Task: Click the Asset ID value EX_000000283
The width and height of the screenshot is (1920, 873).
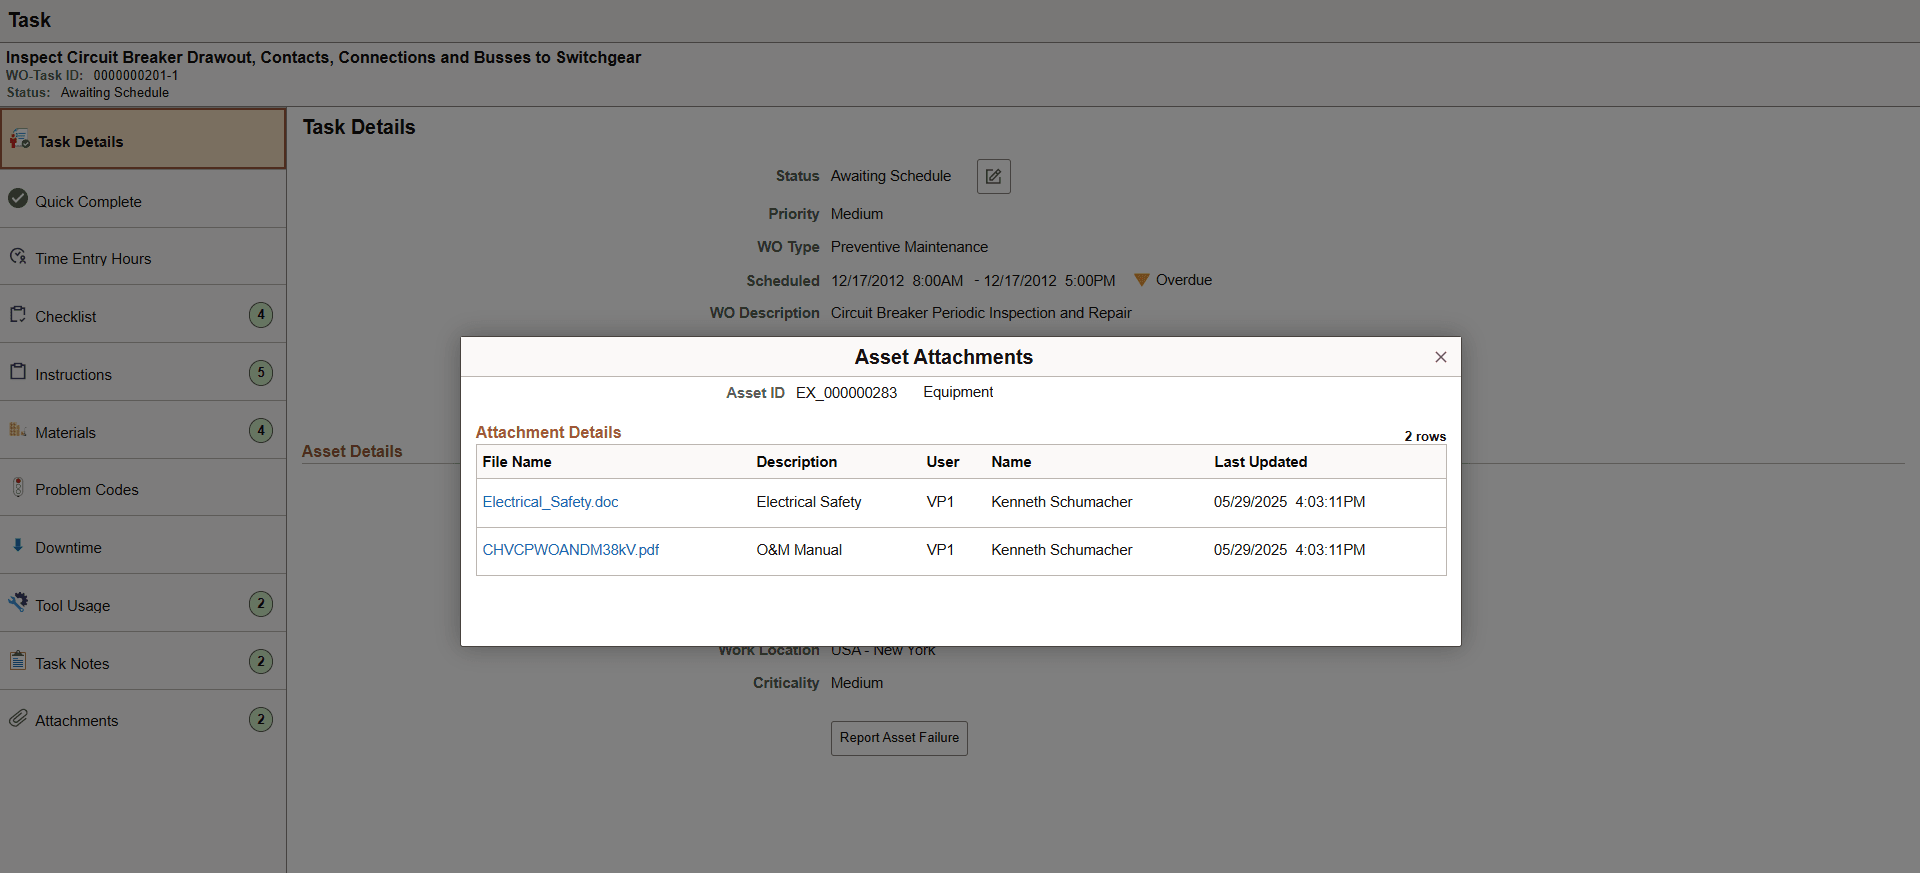Action: 846,393
